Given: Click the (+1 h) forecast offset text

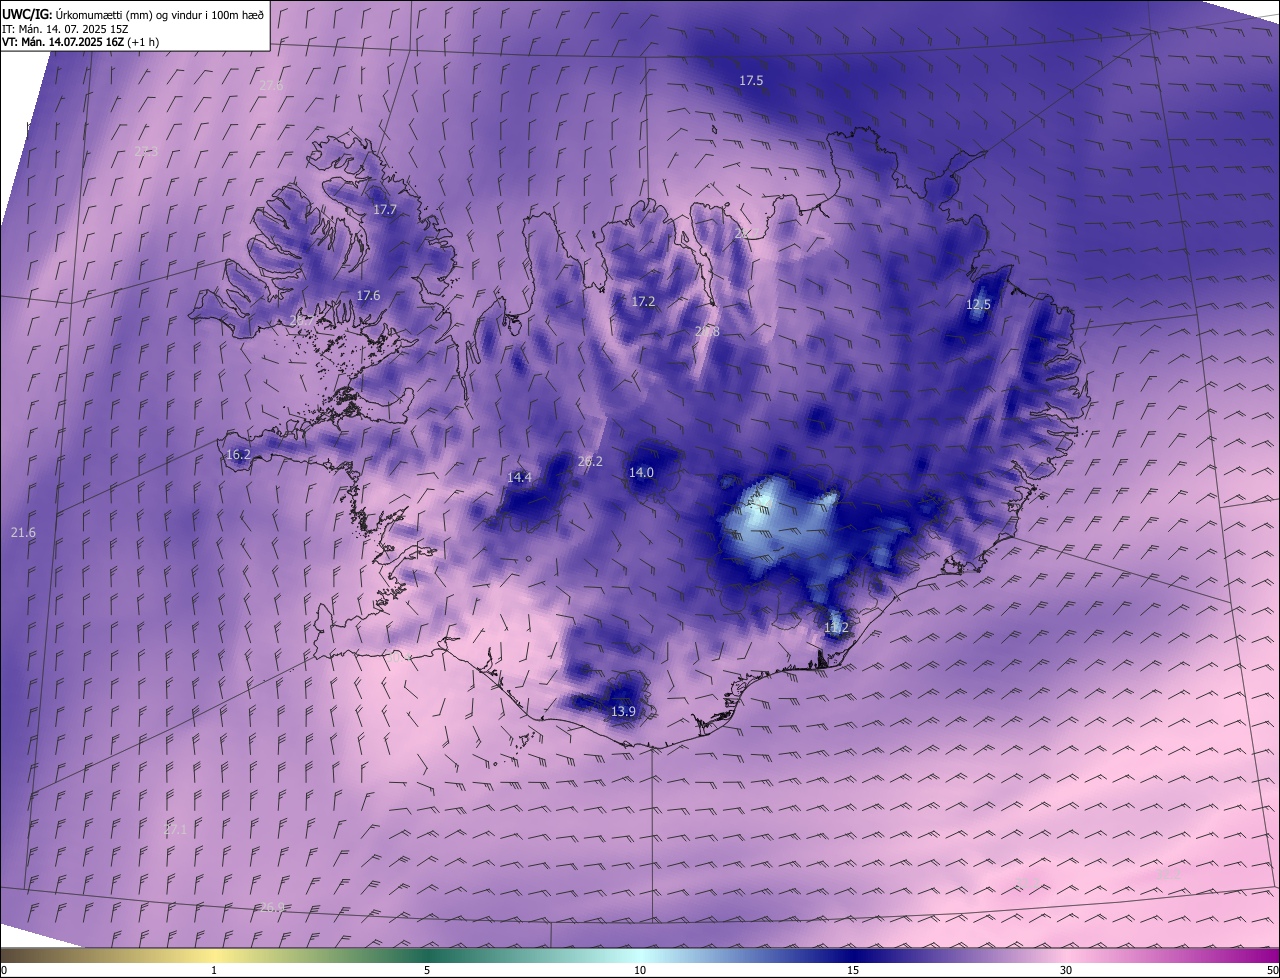Looking at the screenshot, I should 143,42.
